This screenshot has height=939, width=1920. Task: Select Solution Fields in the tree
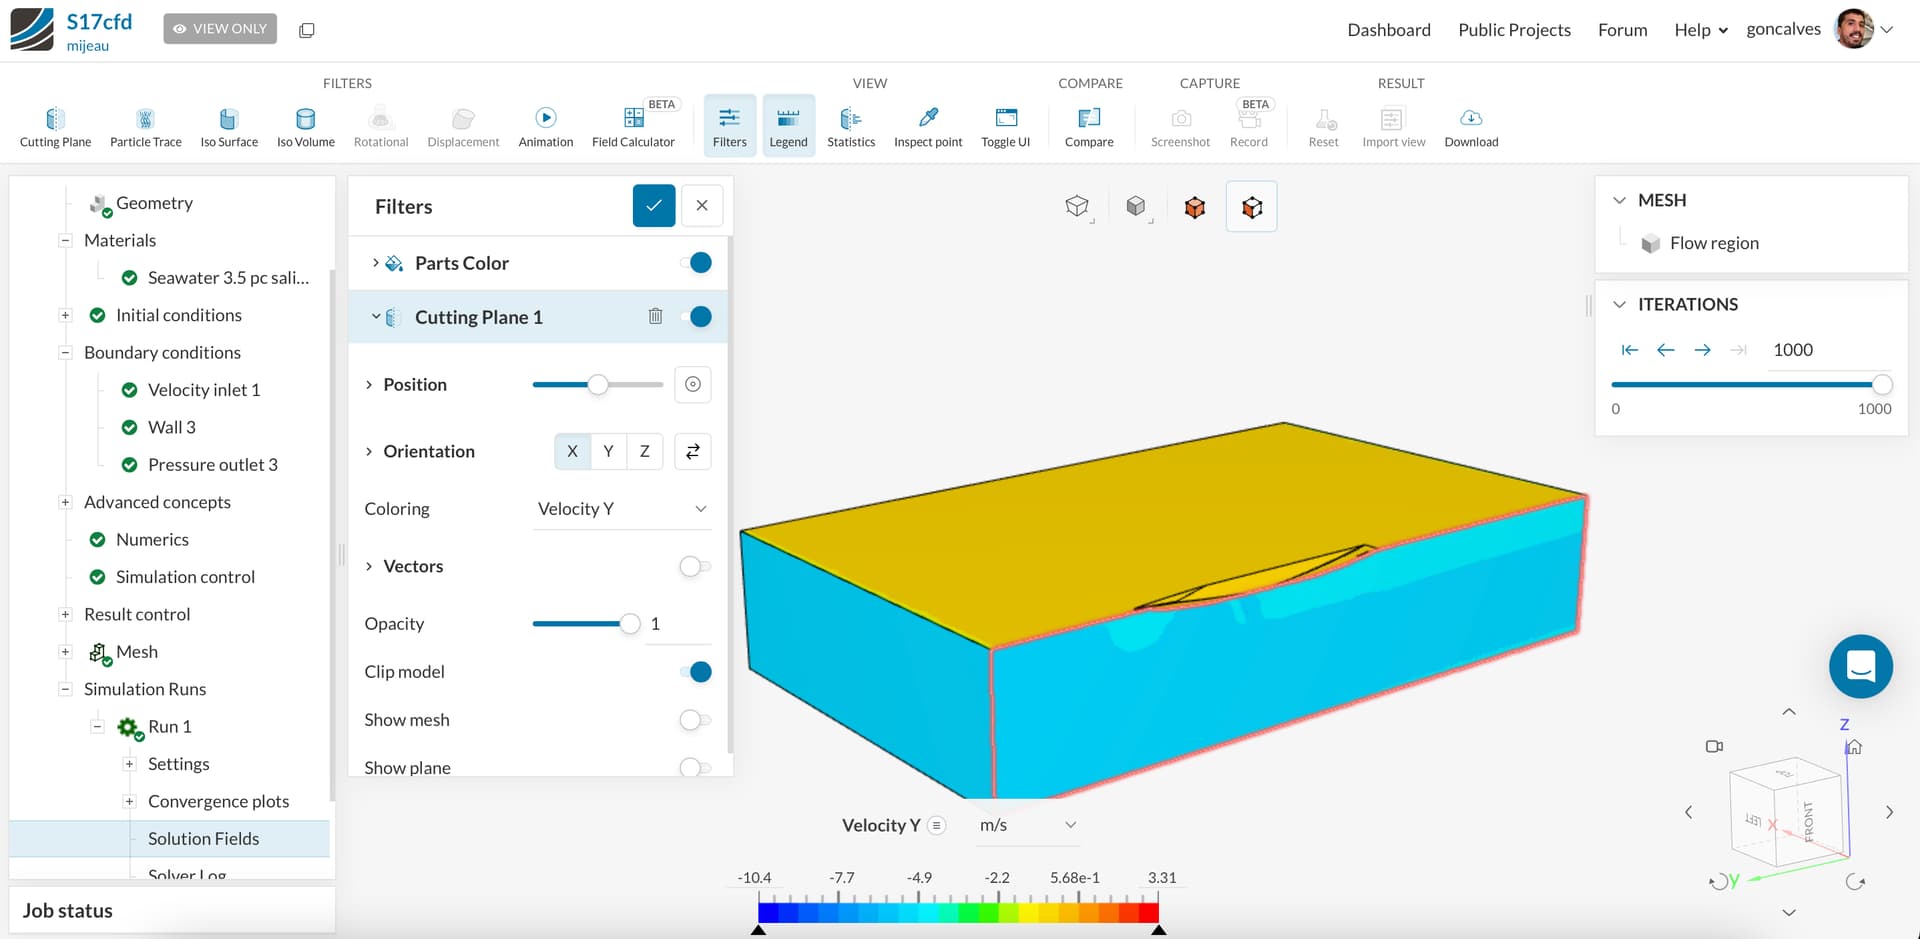[203, 839]
